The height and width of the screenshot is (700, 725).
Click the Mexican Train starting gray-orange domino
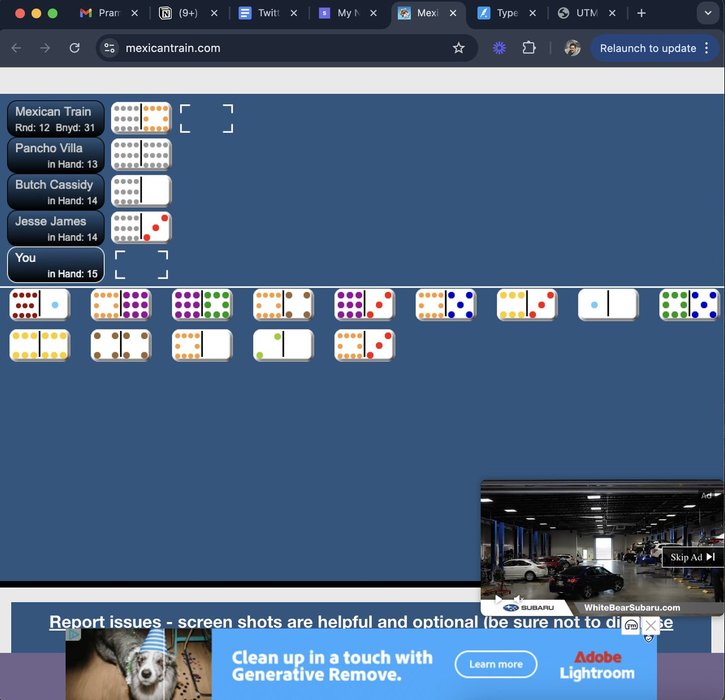pyautogui.click(x=141, y=117)
